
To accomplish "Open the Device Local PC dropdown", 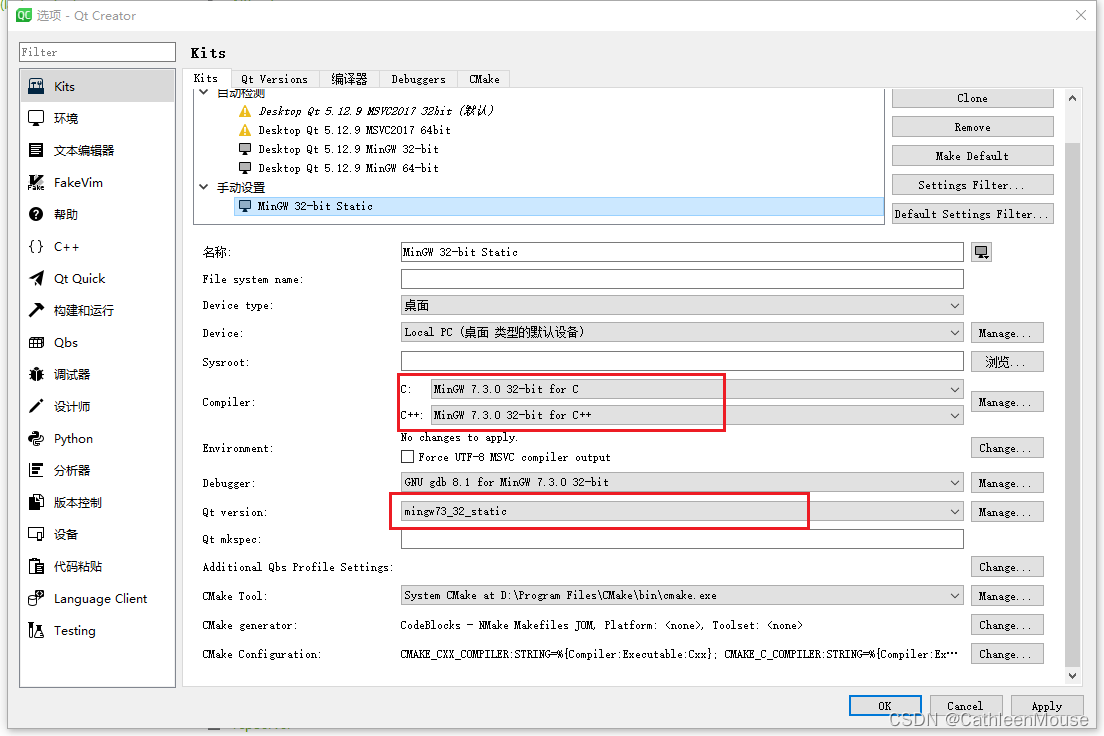I will tap(682, 332).
